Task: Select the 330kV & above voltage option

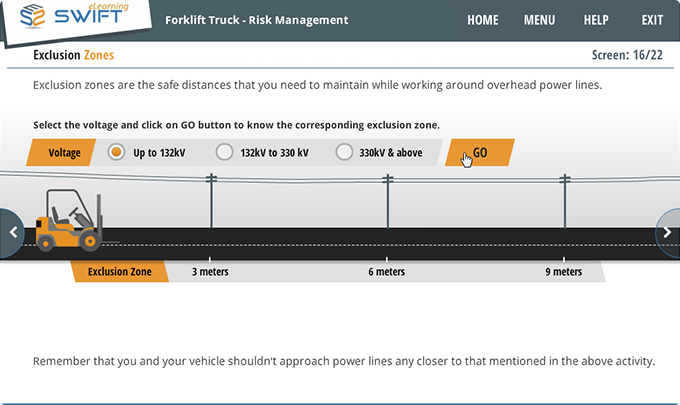Action: coord(344,153)
